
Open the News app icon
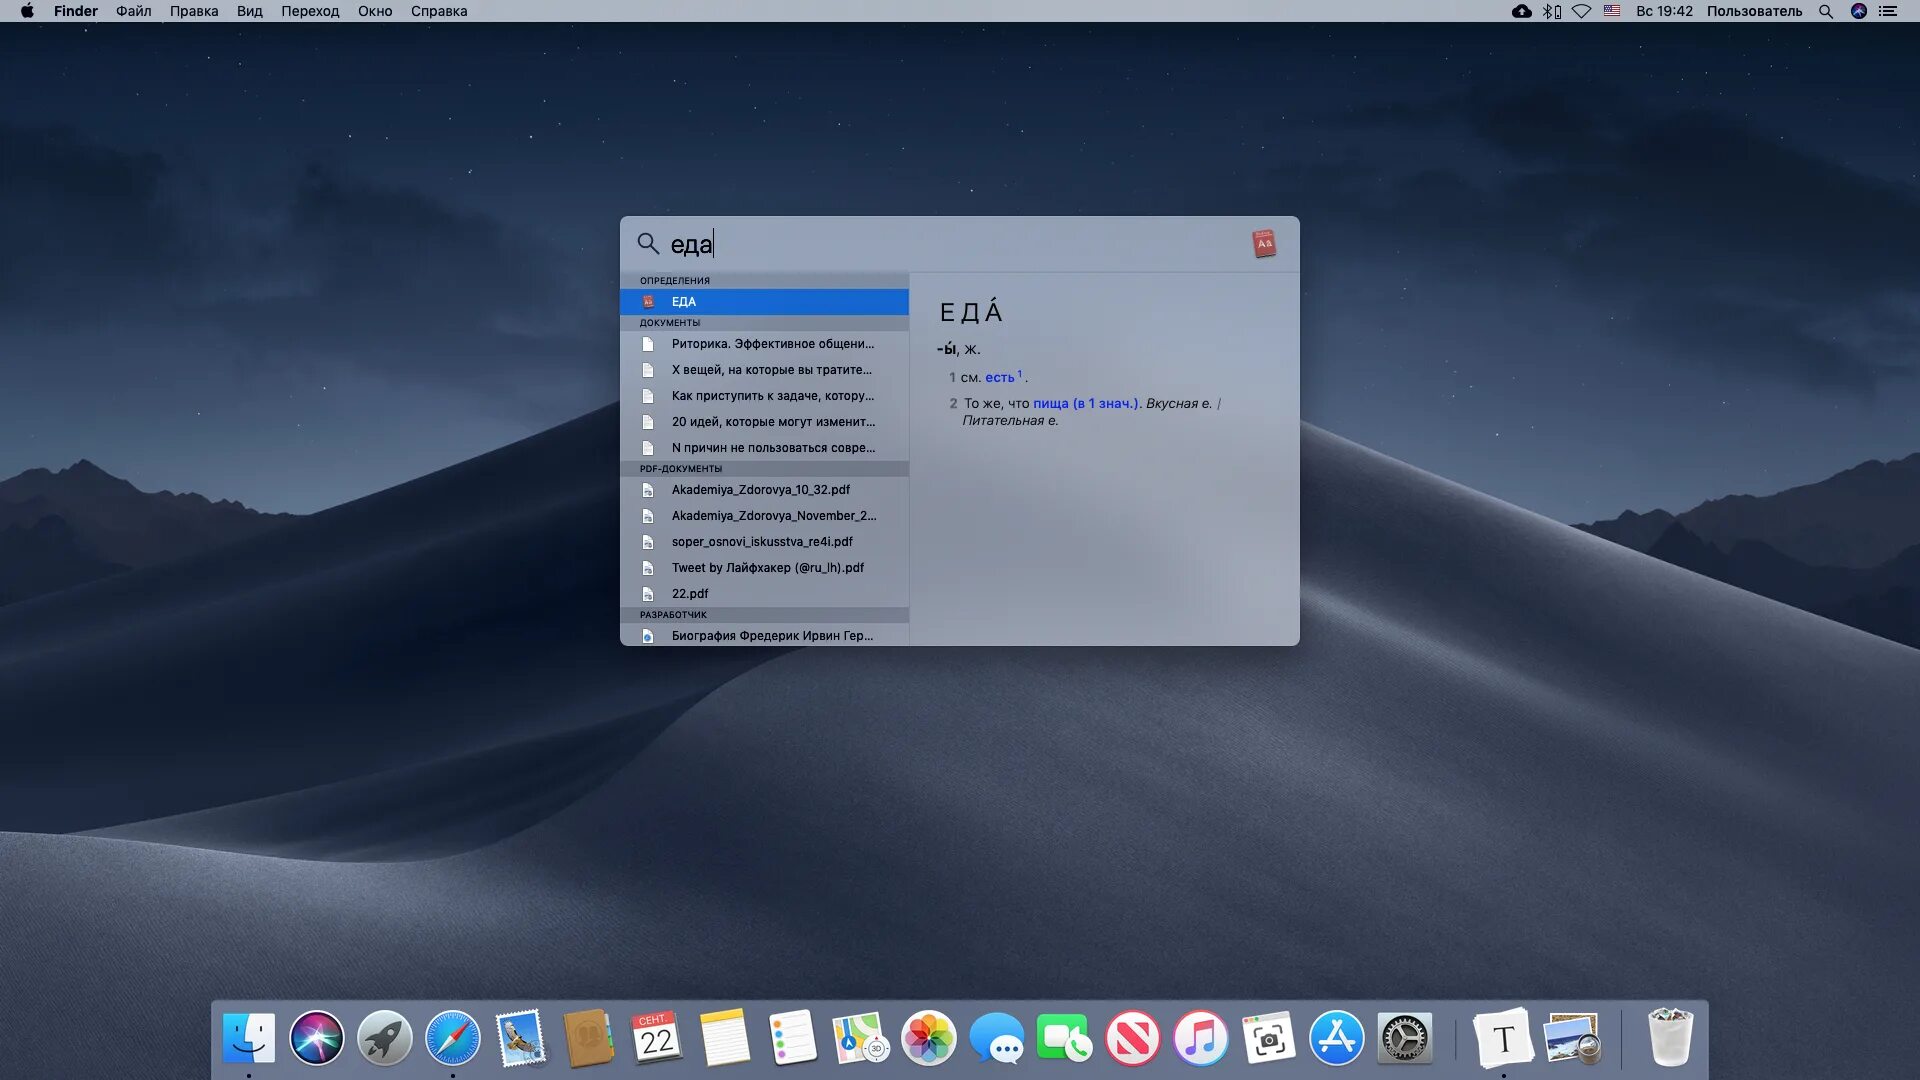(1132, 1038)
